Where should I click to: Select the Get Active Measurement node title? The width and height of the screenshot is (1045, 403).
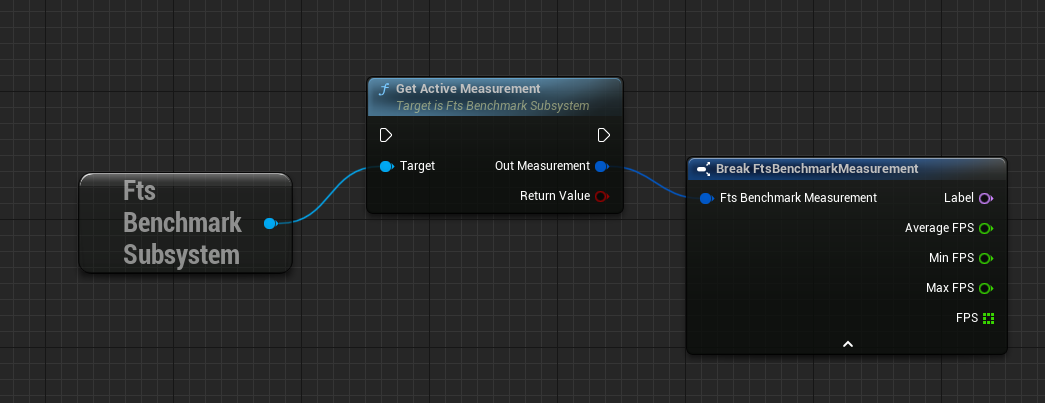[x=468, y=89]
